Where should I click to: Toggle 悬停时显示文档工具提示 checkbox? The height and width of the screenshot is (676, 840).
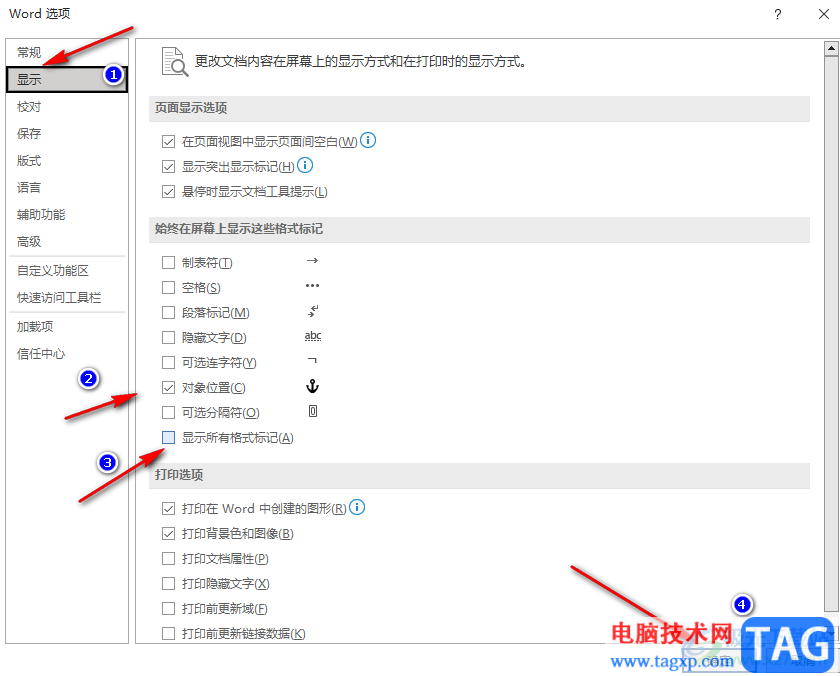click(x=168, y=192)
